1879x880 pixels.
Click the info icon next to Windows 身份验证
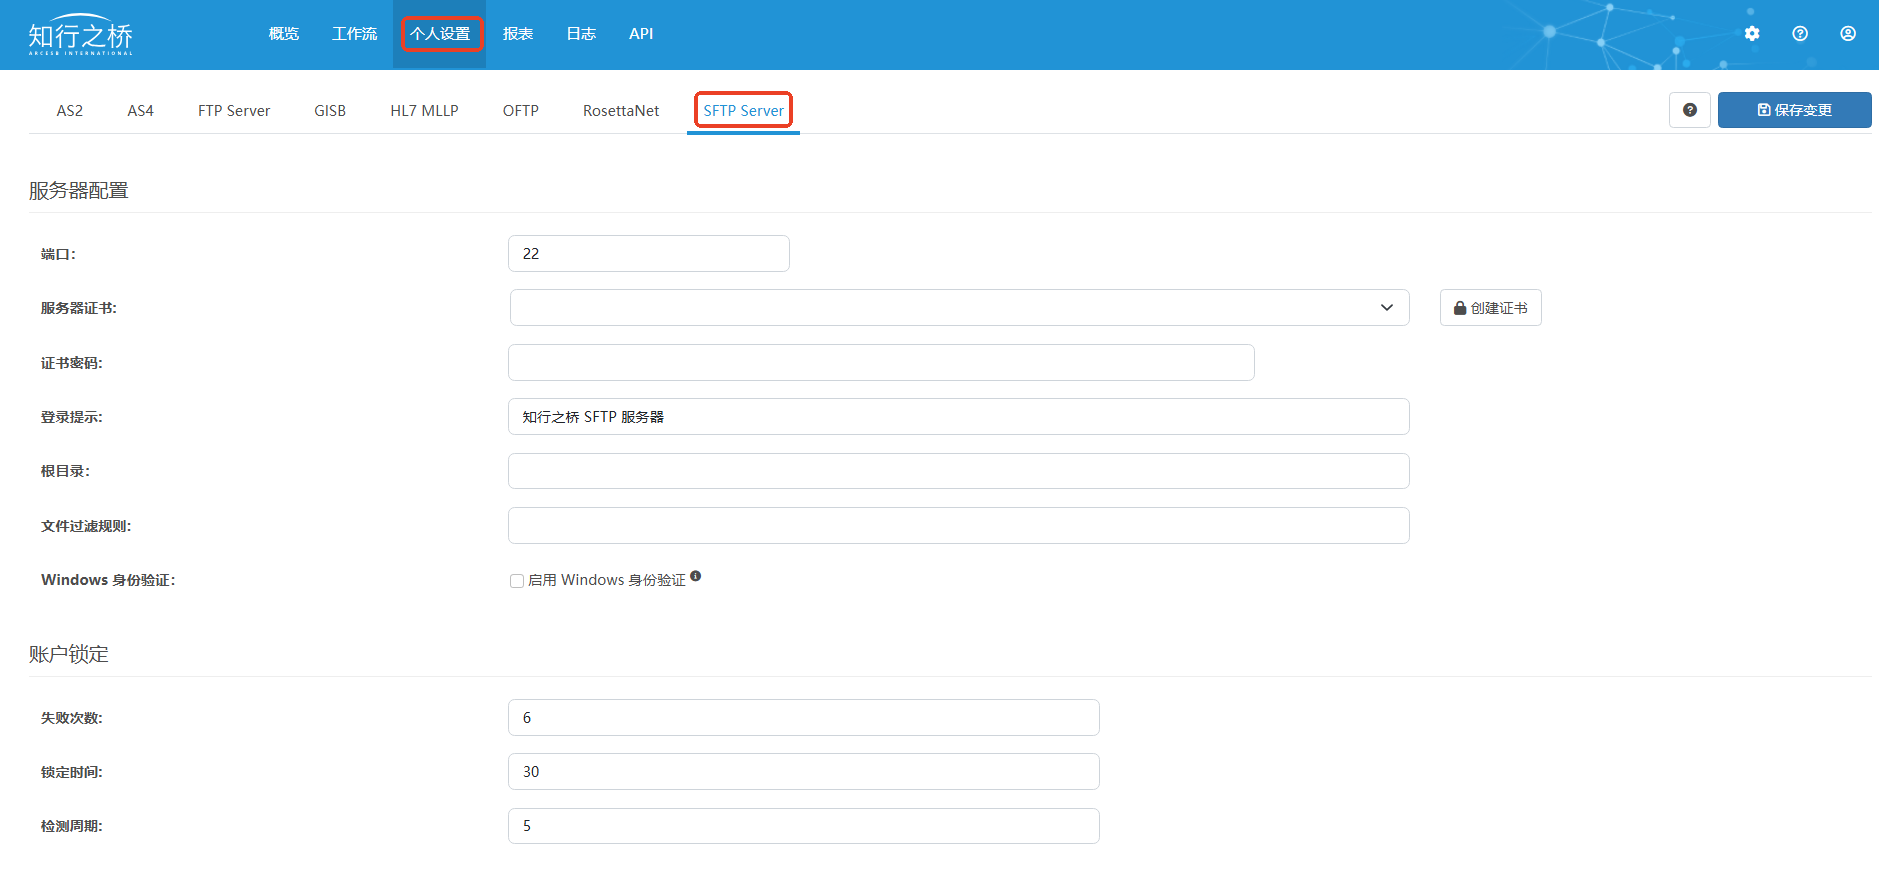[x=696, y=576]
